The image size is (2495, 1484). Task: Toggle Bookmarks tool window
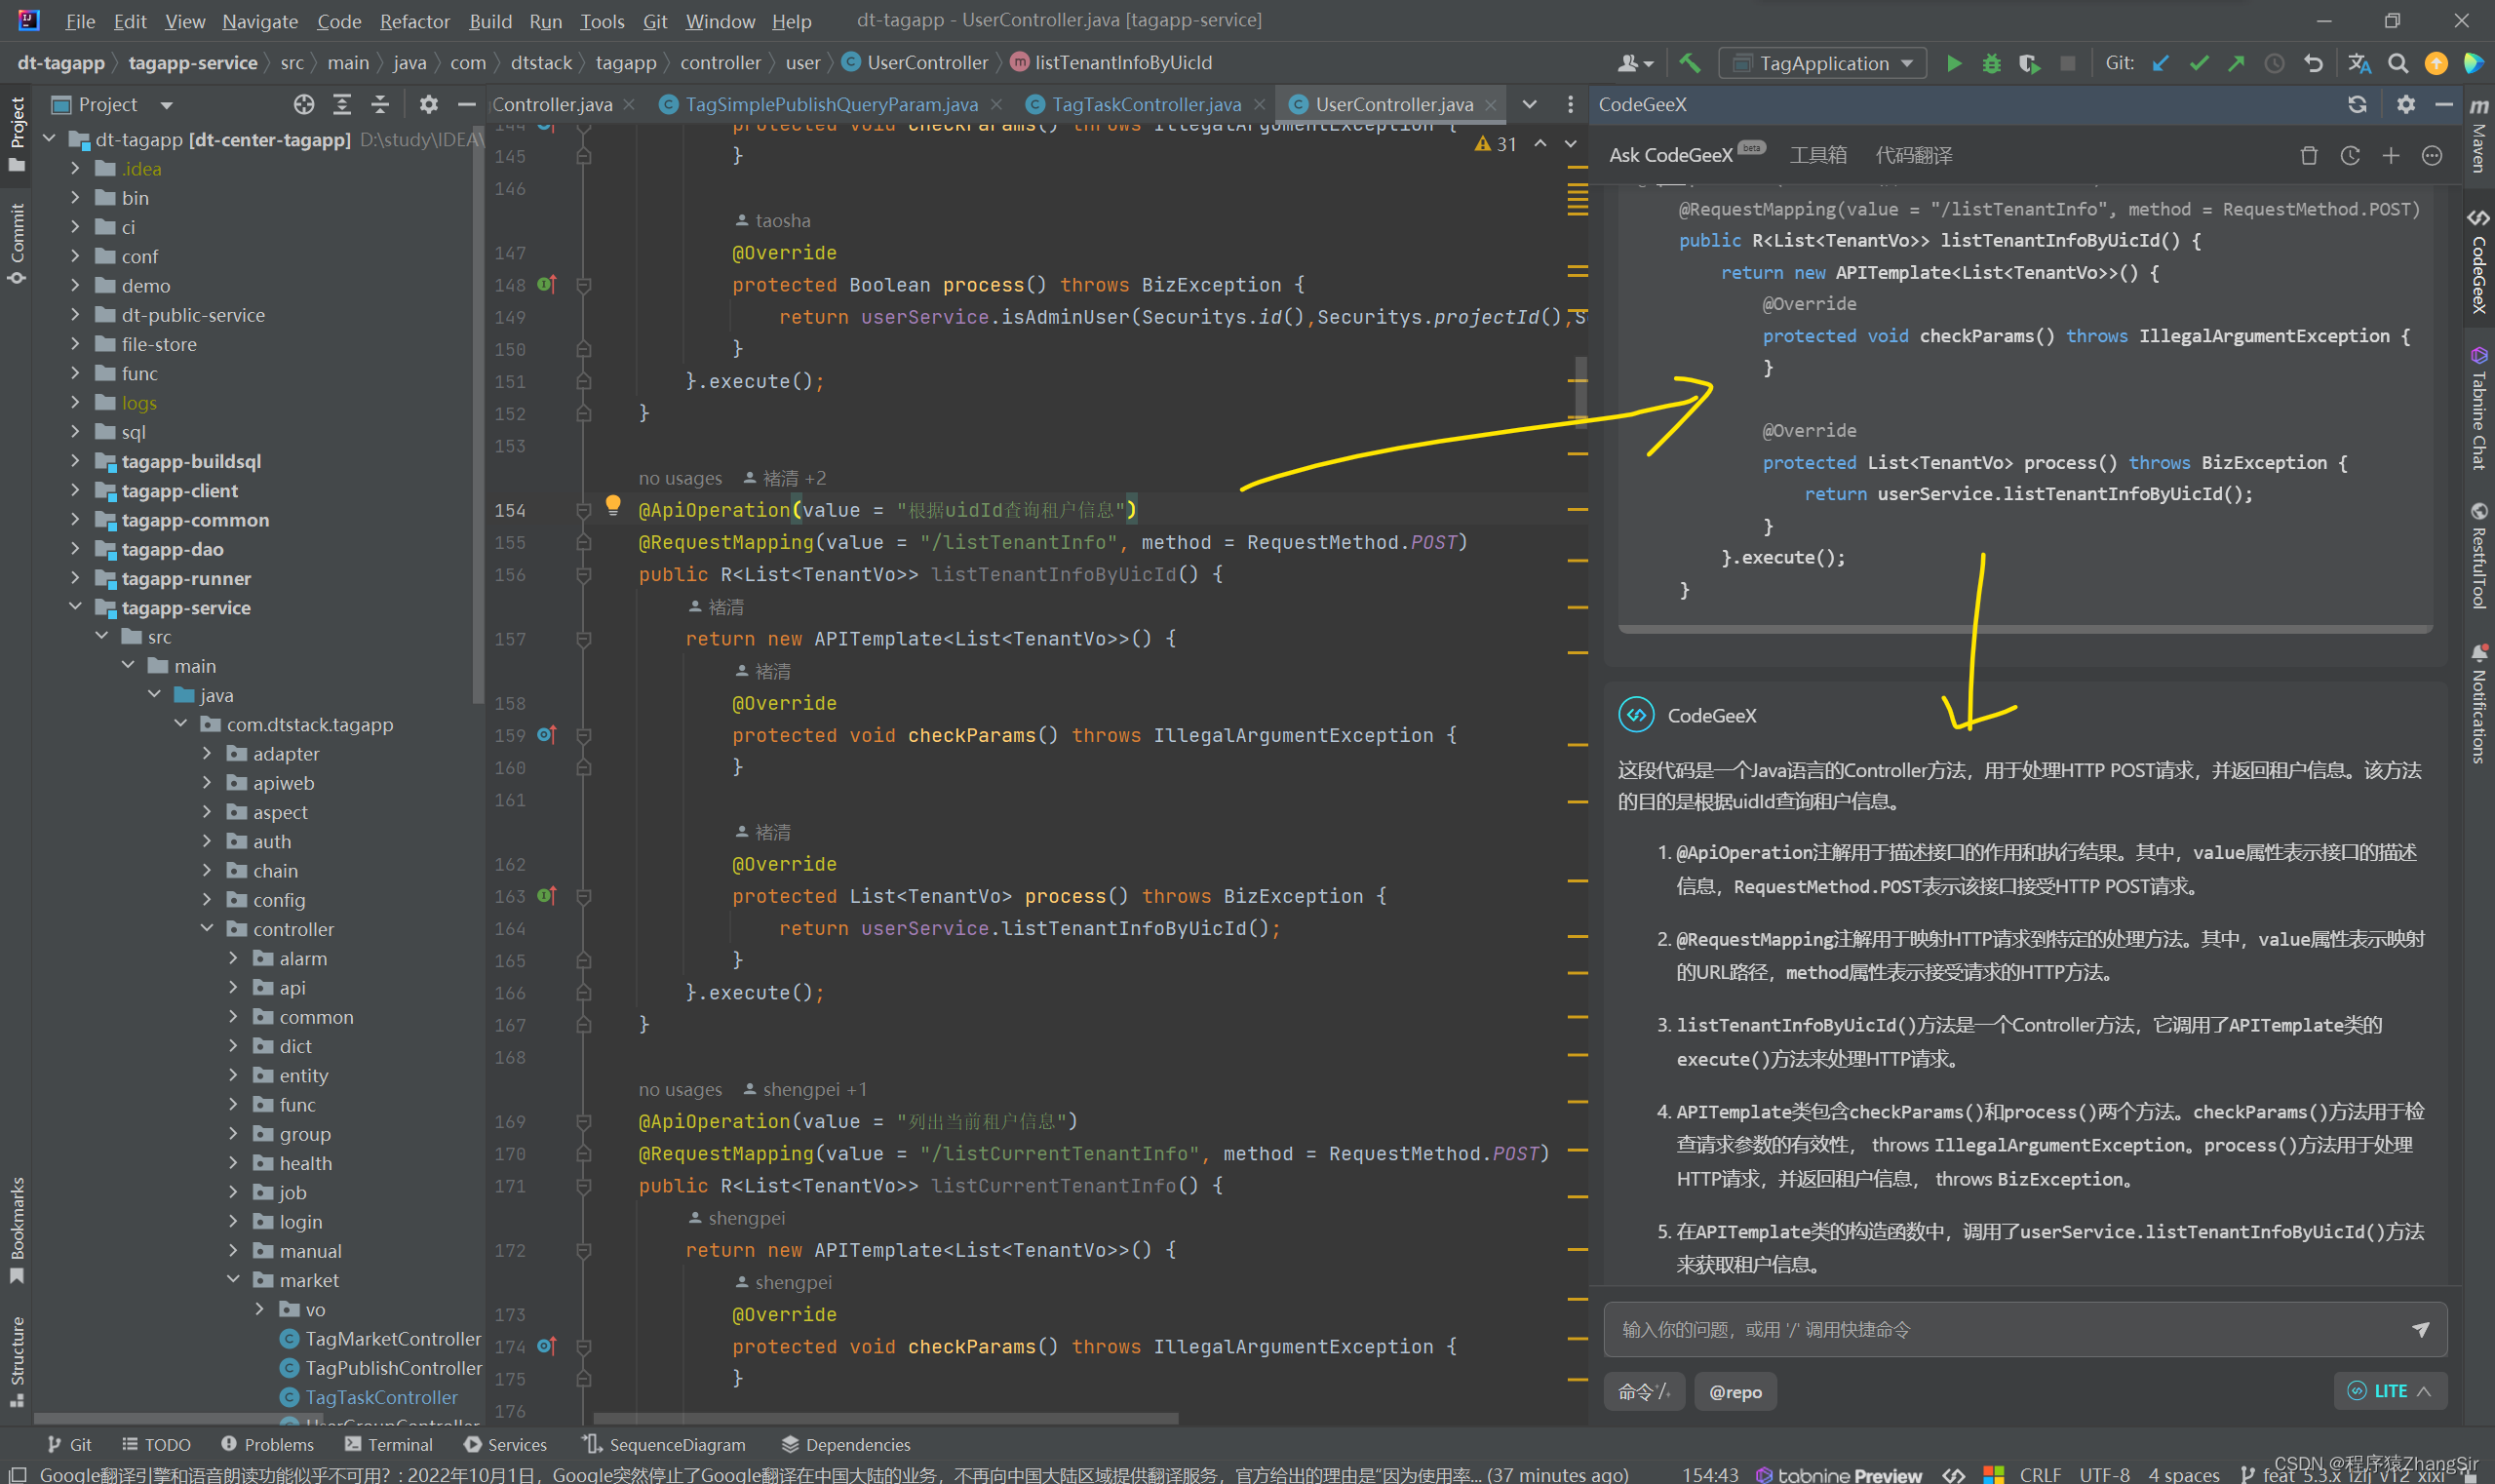(17, 1231)
